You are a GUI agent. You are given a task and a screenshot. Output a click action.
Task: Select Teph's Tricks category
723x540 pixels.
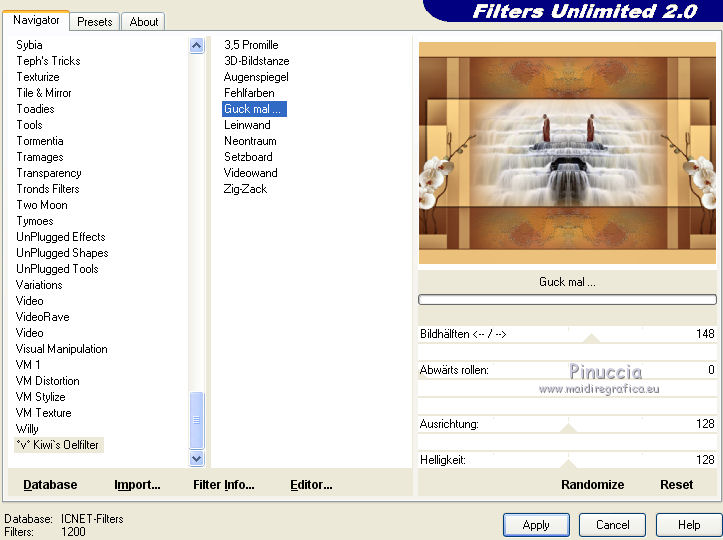tap(48, 61)
